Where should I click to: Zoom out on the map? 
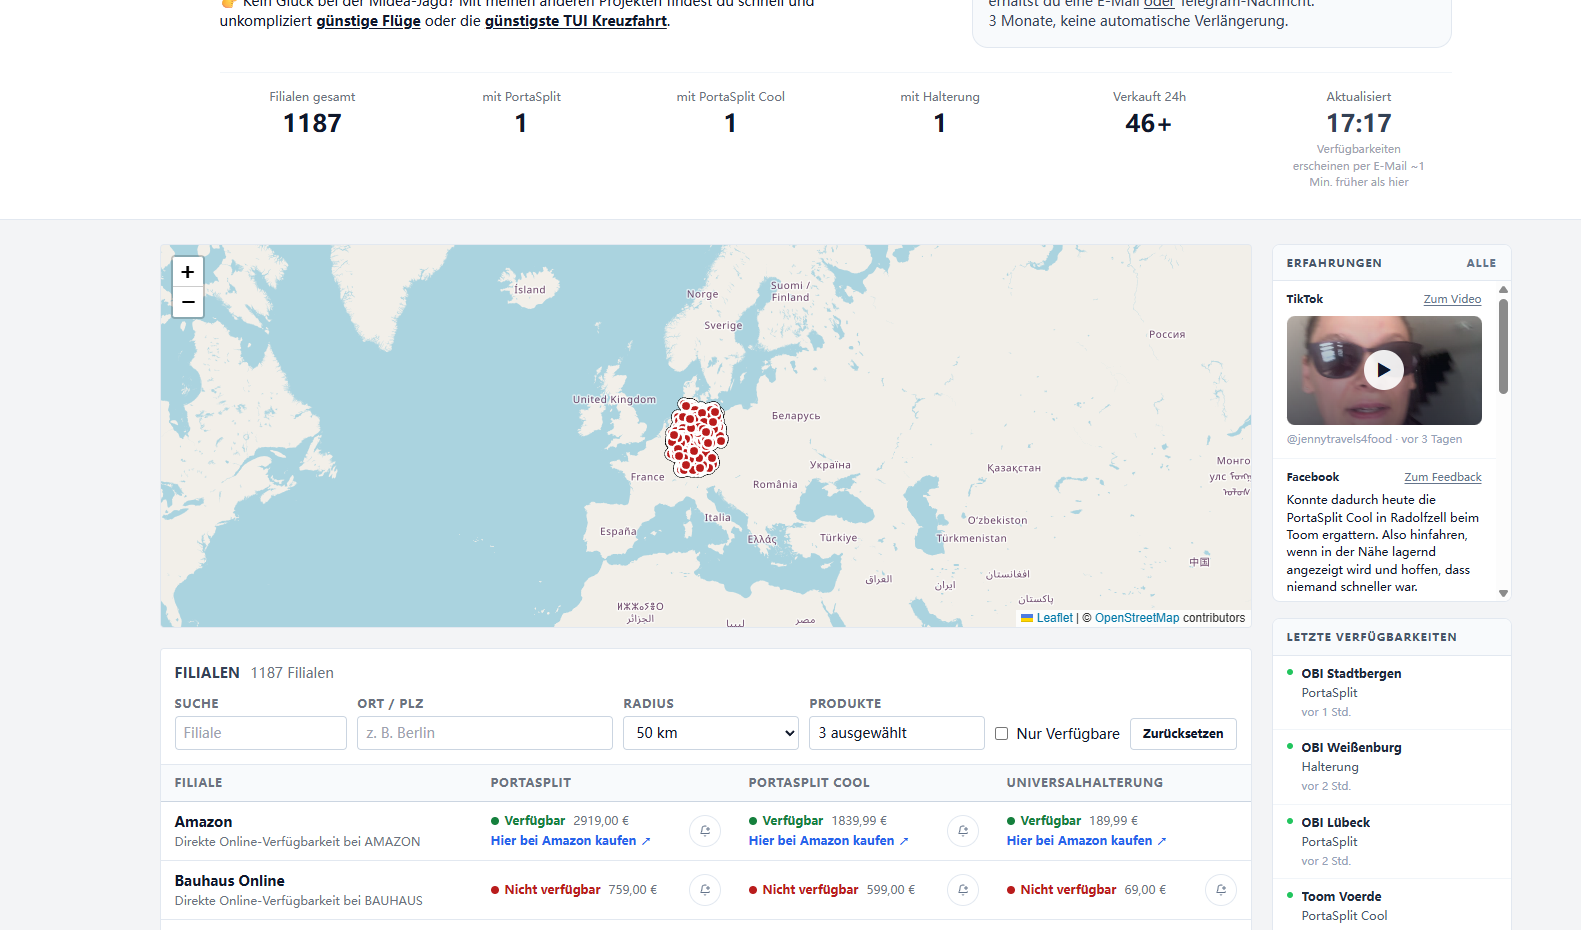click(188, 302)
